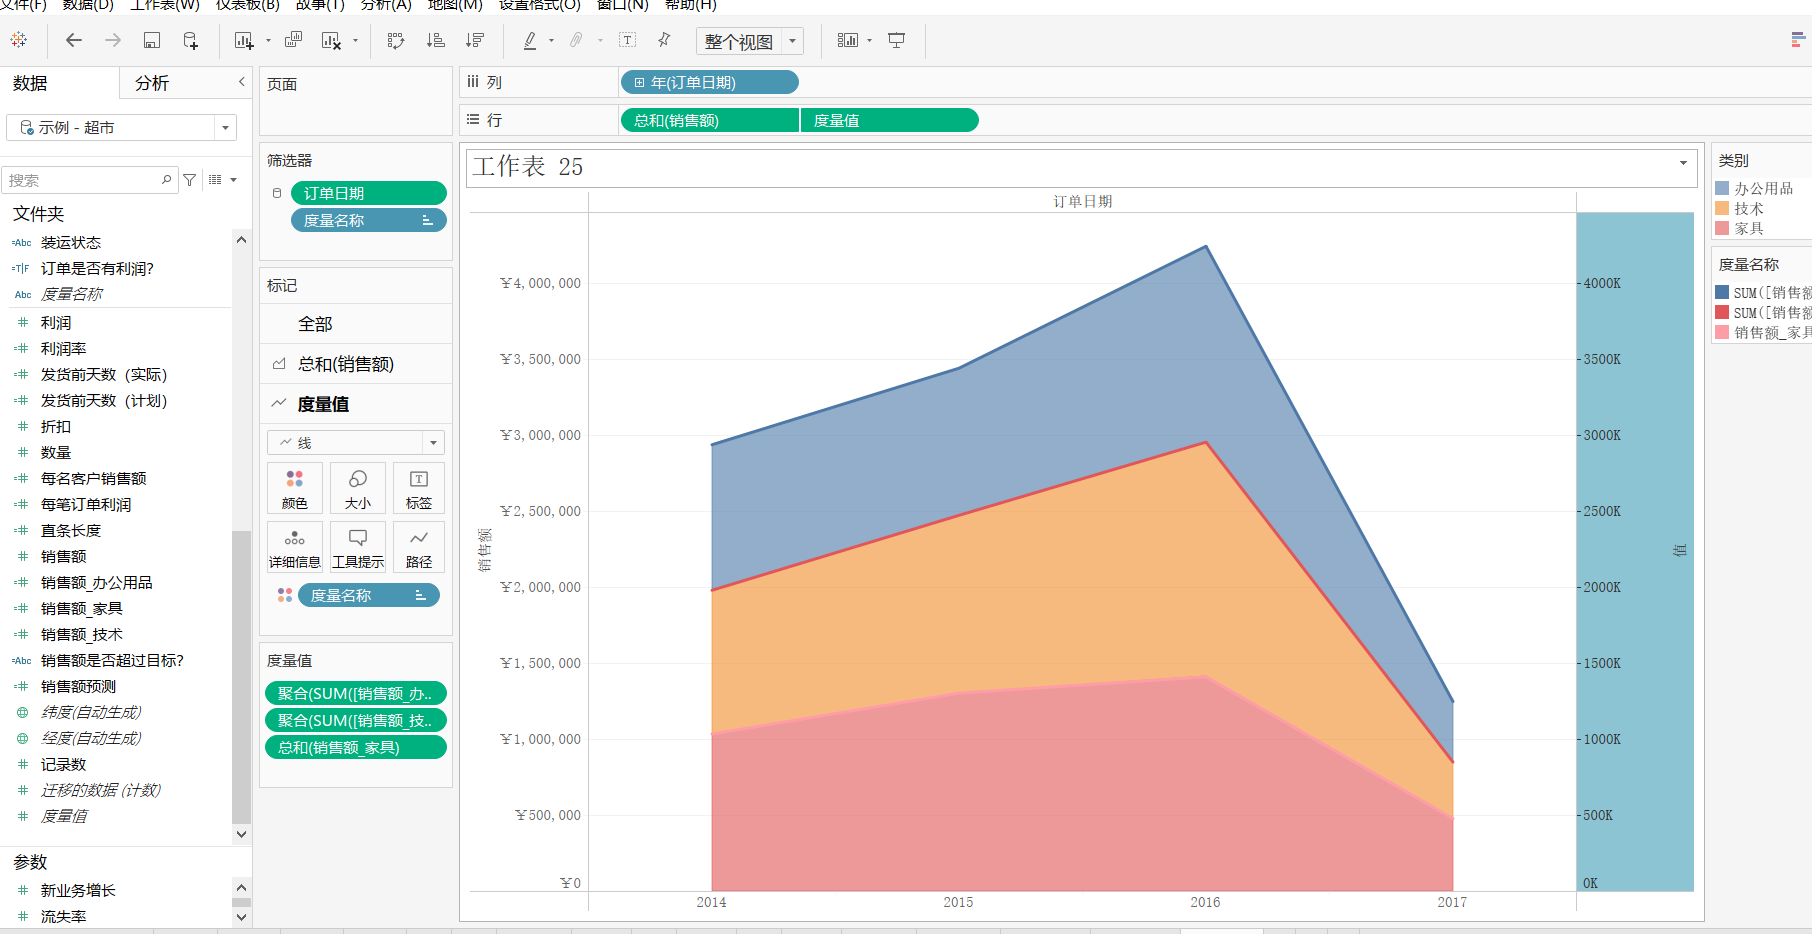Click the filter icon beside the search box

(190, 180)
